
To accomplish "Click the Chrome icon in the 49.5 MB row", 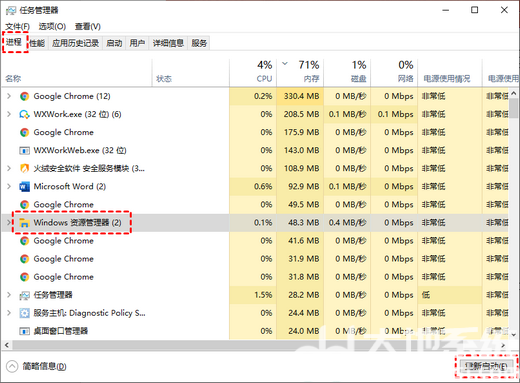I will coord(24,205).
